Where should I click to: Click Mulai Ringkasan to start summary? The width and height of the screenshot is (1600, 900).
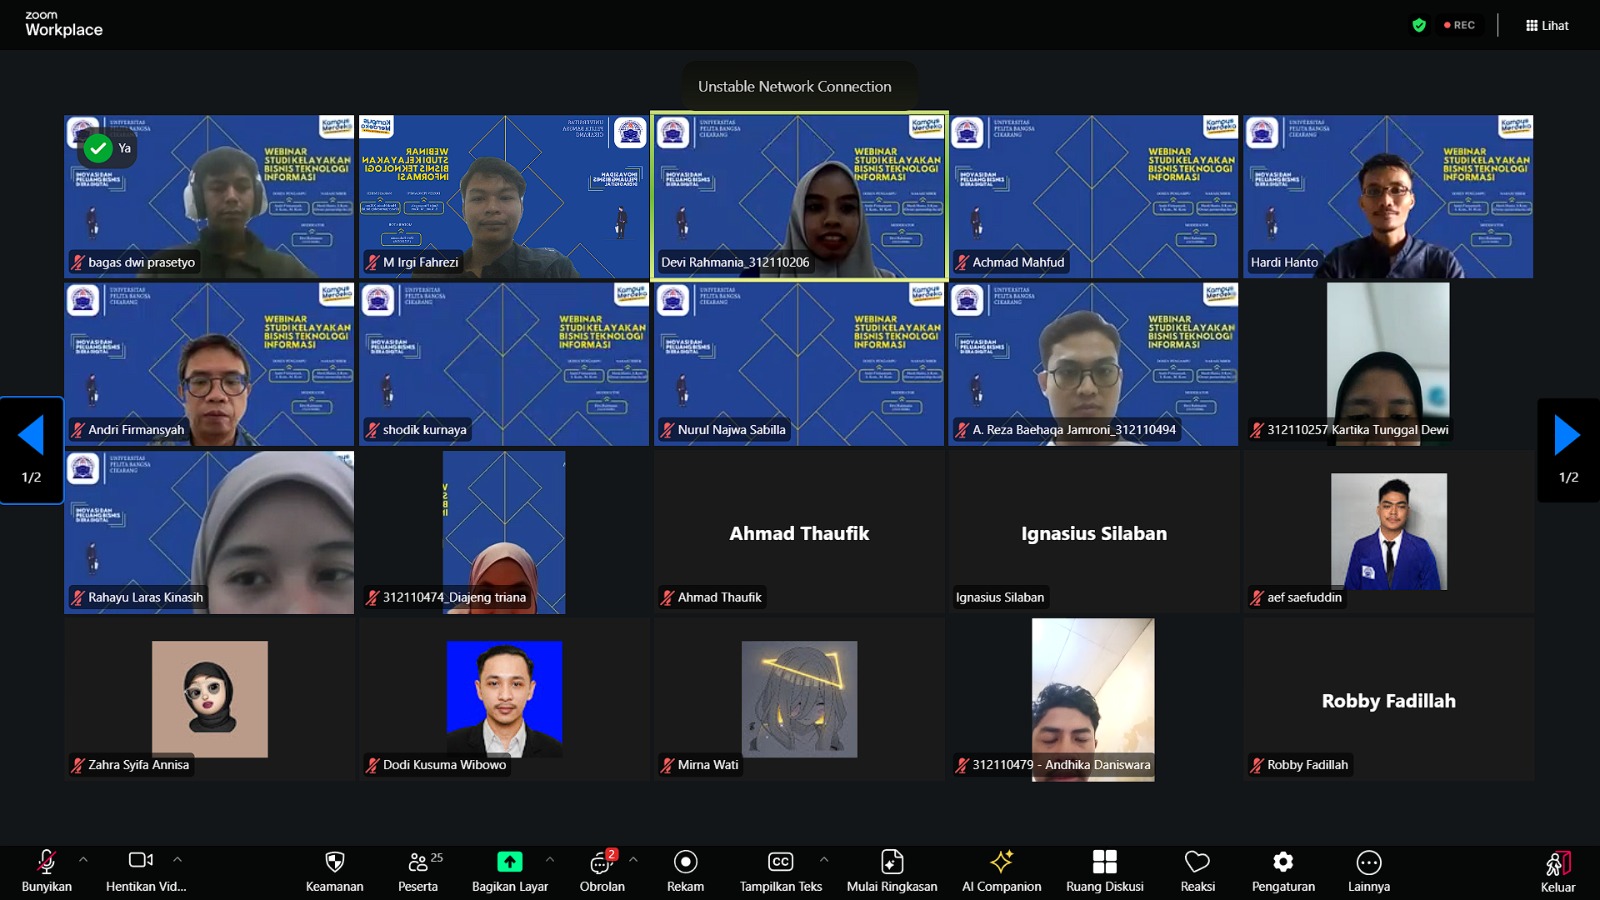[x=892, y=862]
